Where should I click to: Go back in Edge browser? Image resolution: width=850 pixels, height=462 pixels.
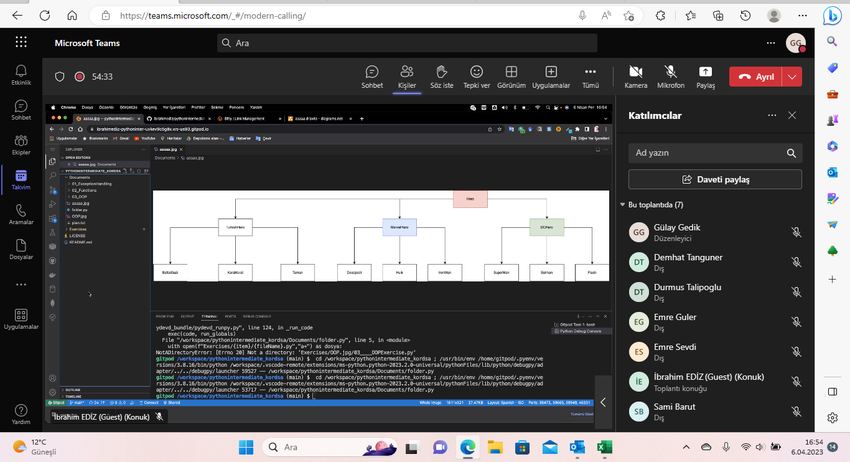coord(17,15)
